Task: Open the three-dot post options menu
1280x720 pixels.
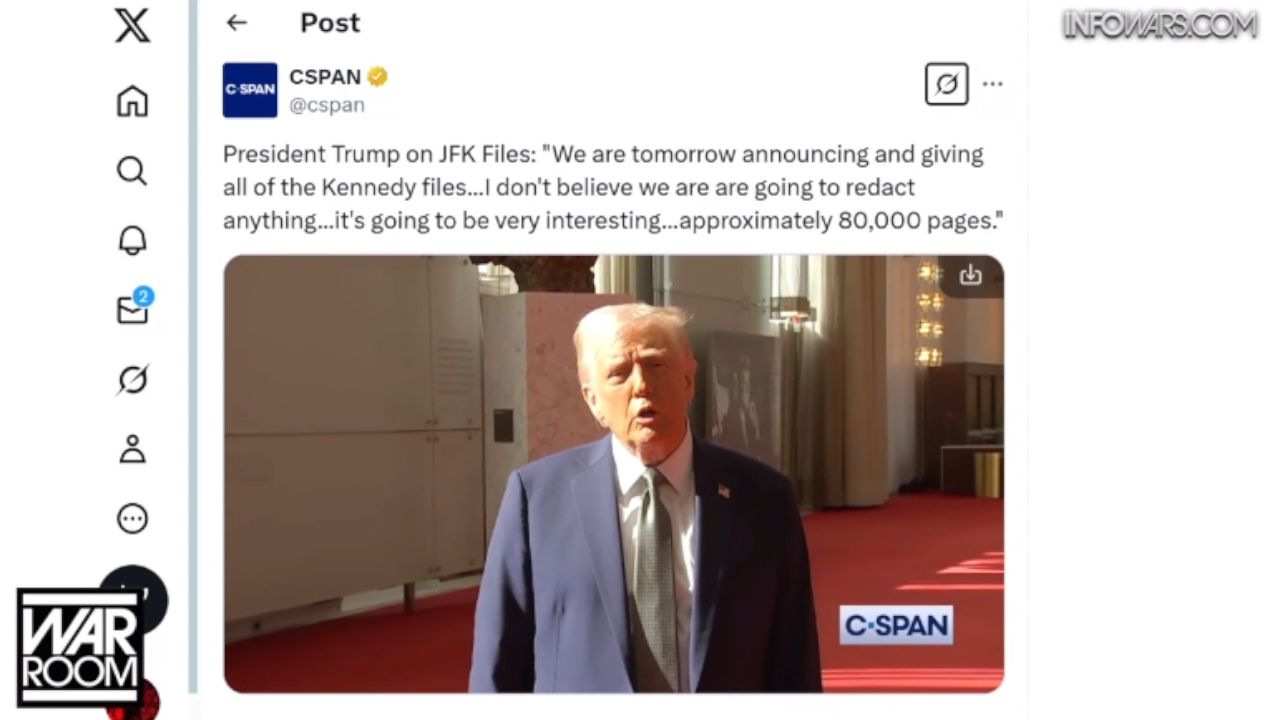Action: click(x=992, y=84)
